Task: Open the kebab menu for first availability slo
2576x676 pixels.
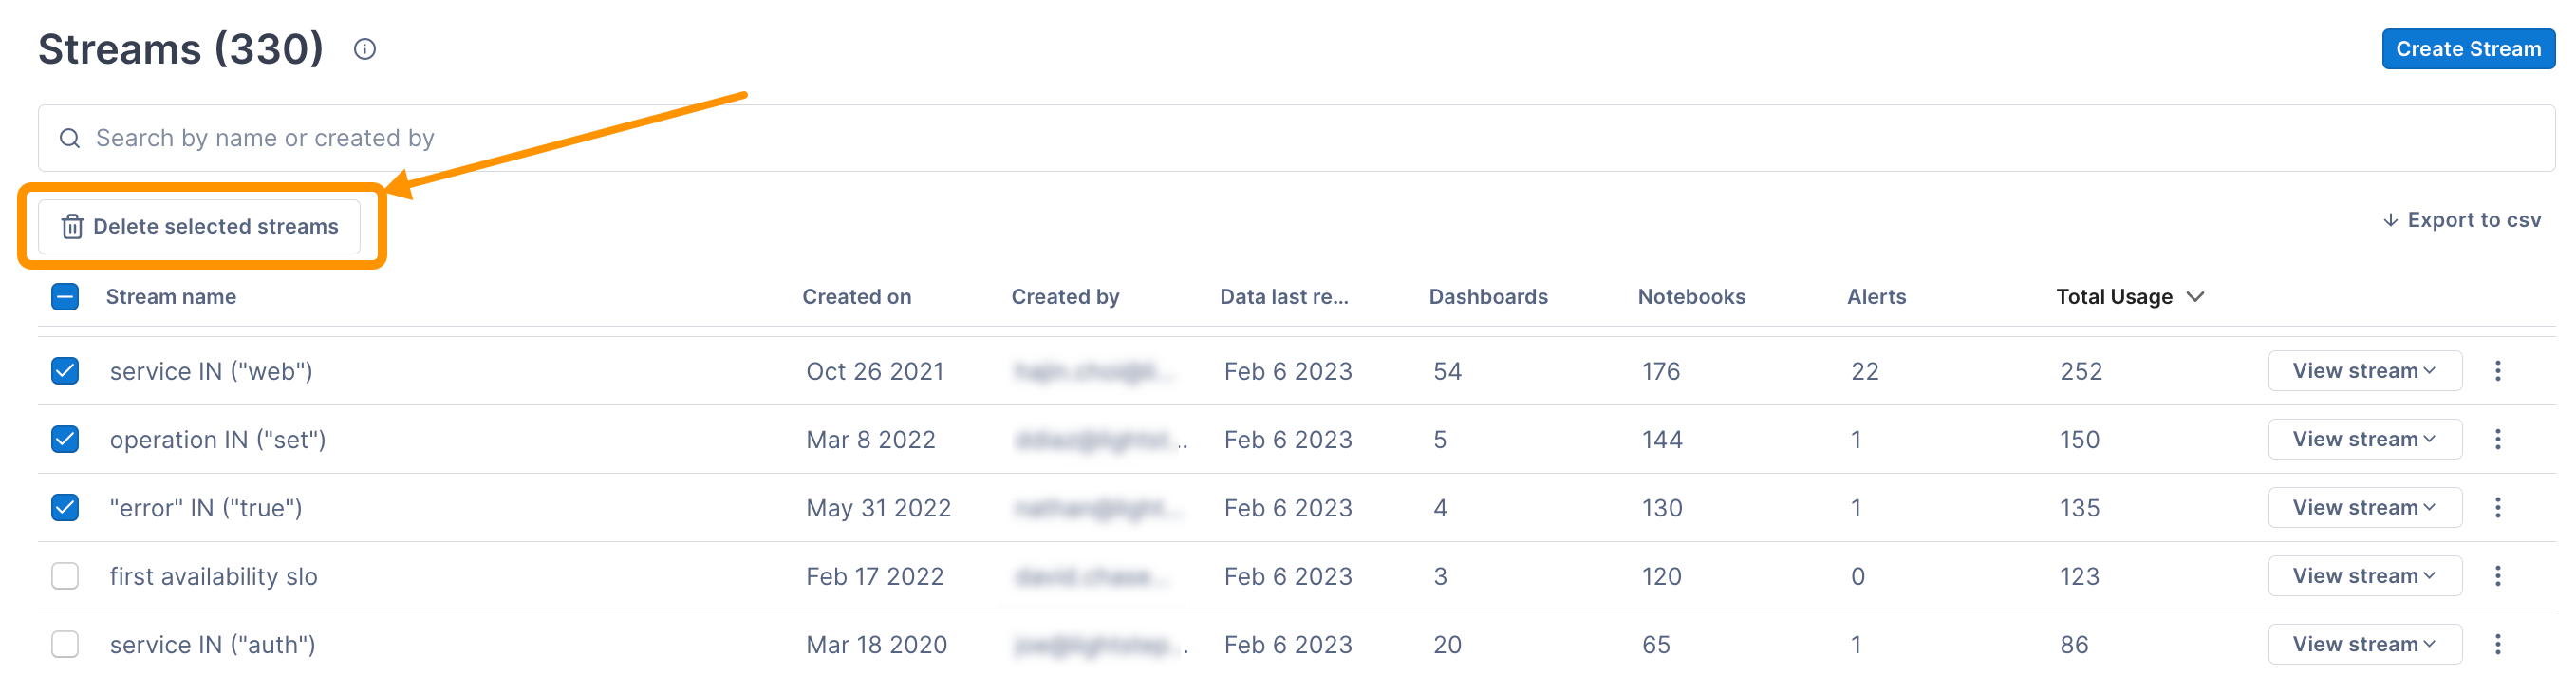Action: click(x=2498, y=575)
